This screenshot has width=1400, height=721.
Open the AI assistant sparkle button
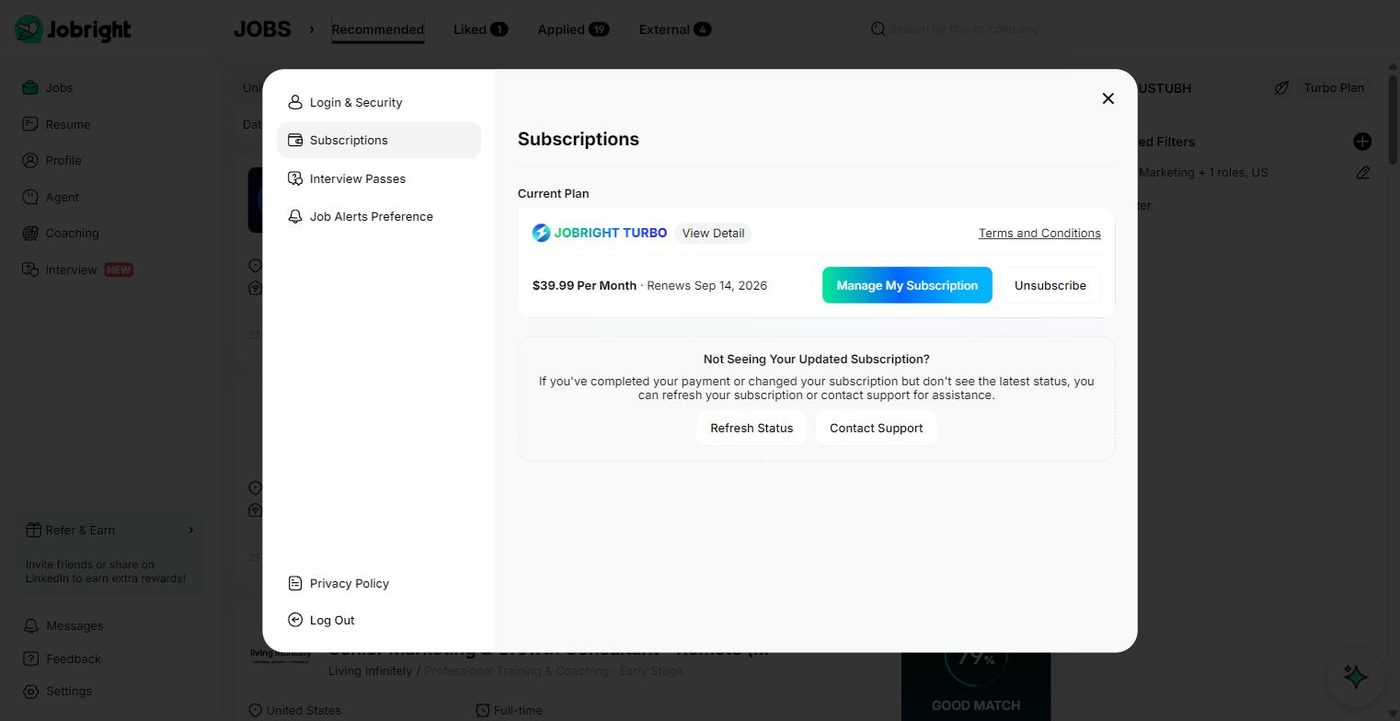1356,677
